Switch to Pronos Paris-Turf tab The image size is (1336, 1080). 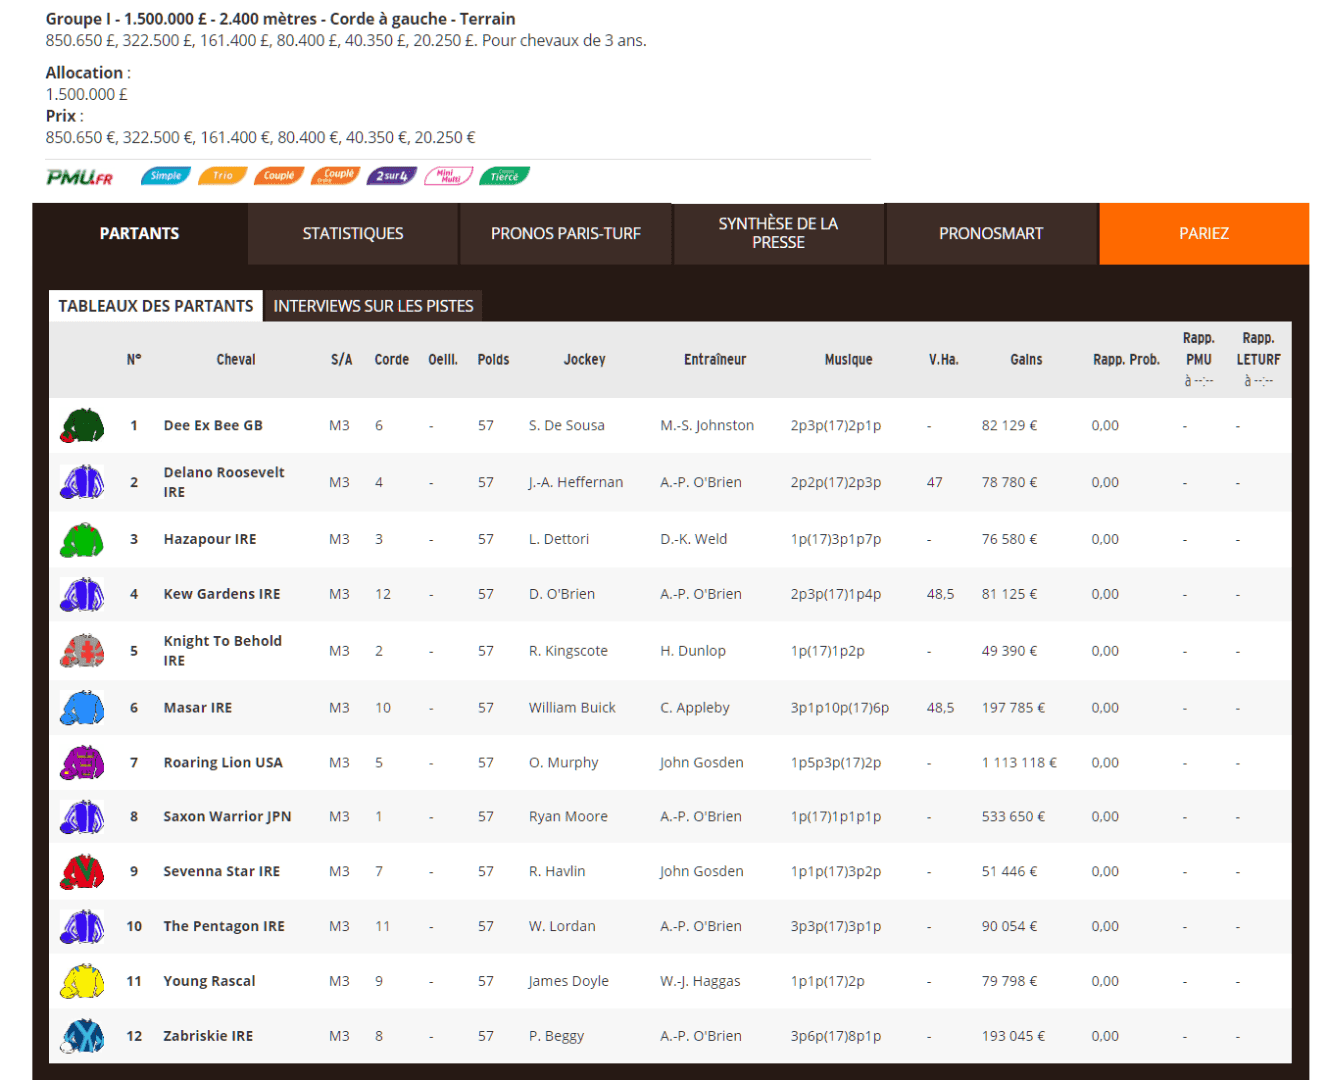(x=565, y=234)
